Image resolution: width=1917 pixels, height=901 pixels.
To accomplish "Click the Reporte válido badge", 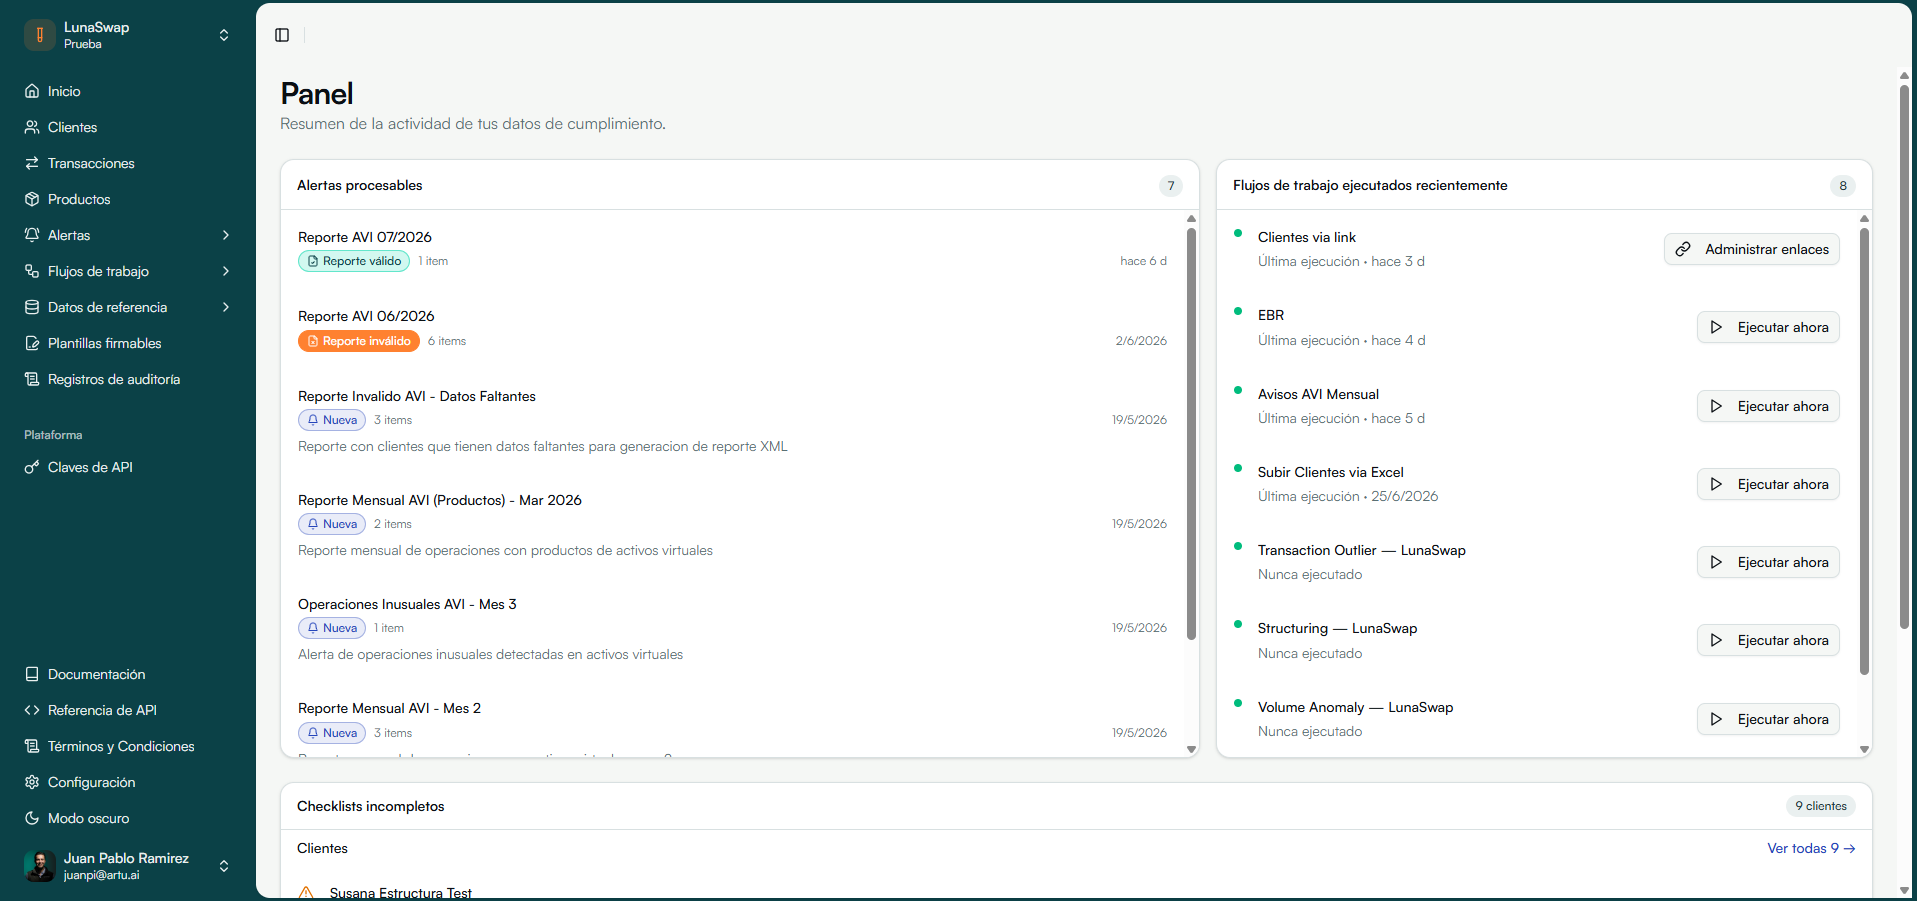I will tap(354, 261).
